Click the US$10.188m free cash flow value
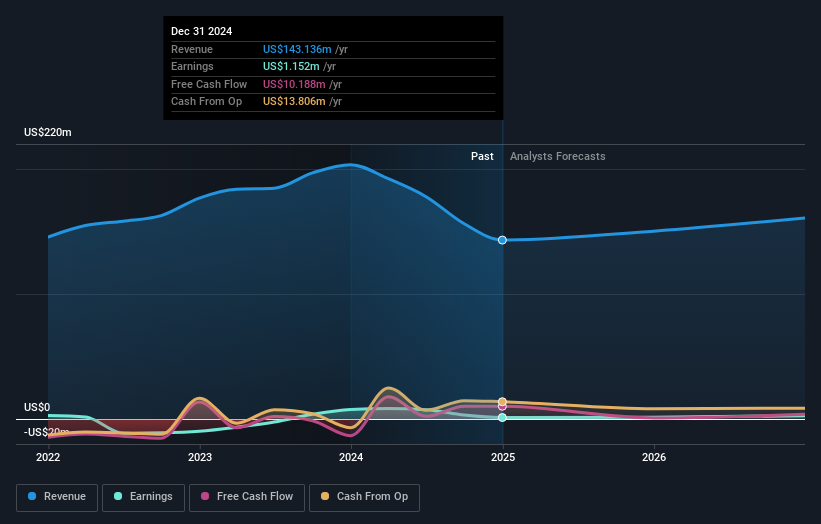Viewport: 821px width, 524px height. pyautogui.click(x=294, y=84)
